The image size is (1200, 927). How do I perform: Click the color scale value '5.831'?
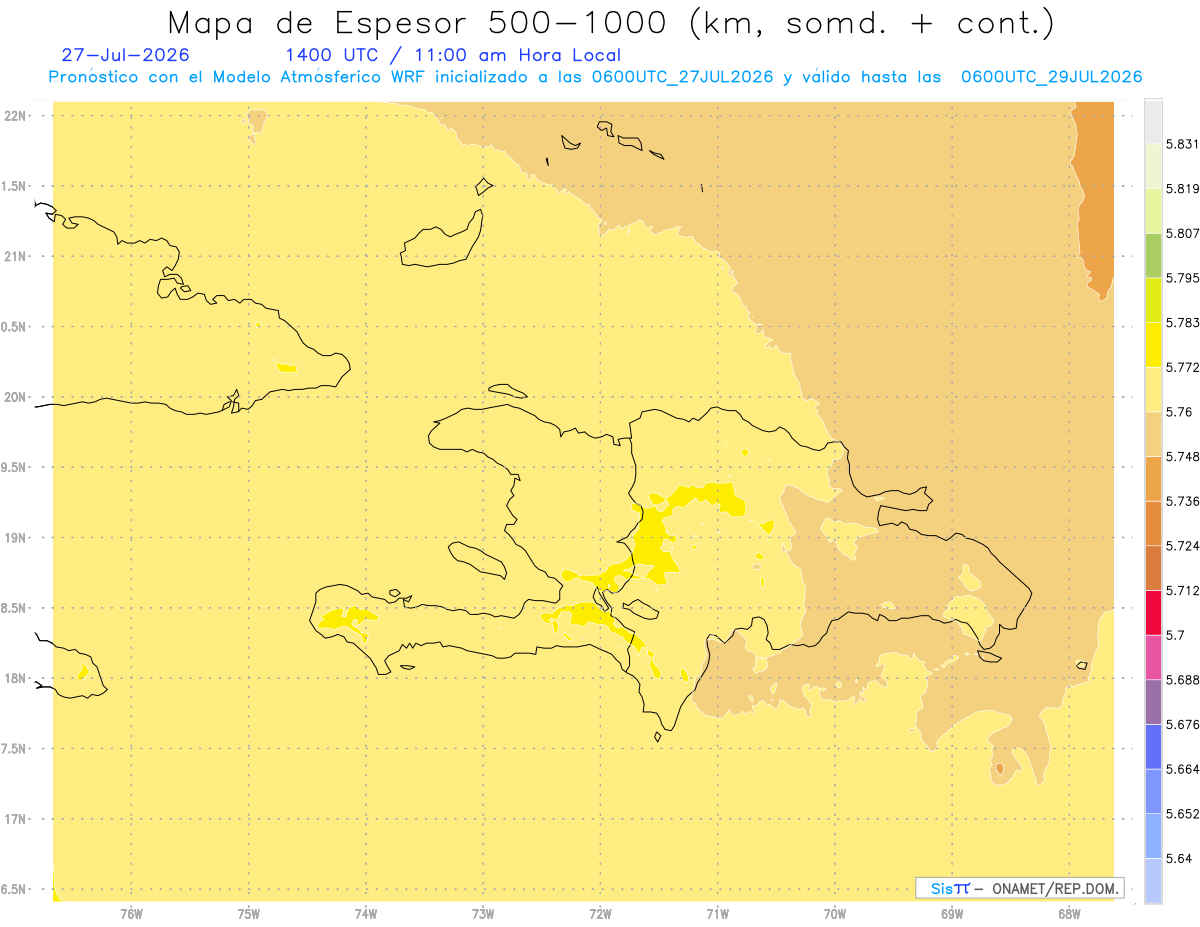(1182, 144)
